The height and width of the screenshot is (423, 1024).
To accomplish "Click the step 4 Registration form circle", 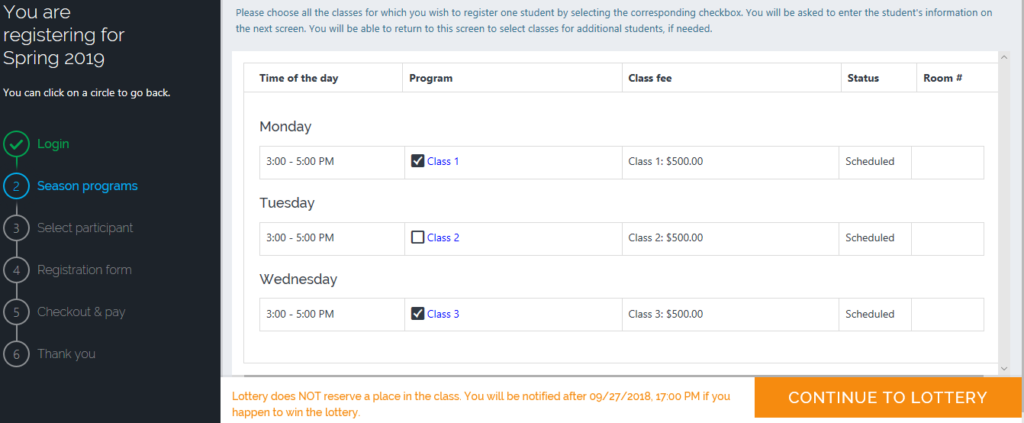I will click(x=16, y=270).
